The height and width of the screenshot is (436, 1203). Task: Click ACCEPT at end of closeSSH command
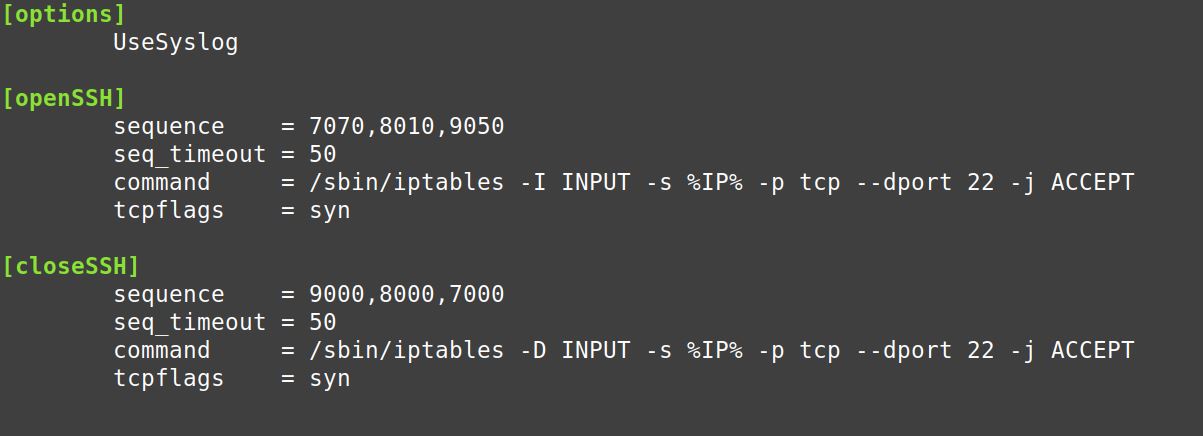1092,351
